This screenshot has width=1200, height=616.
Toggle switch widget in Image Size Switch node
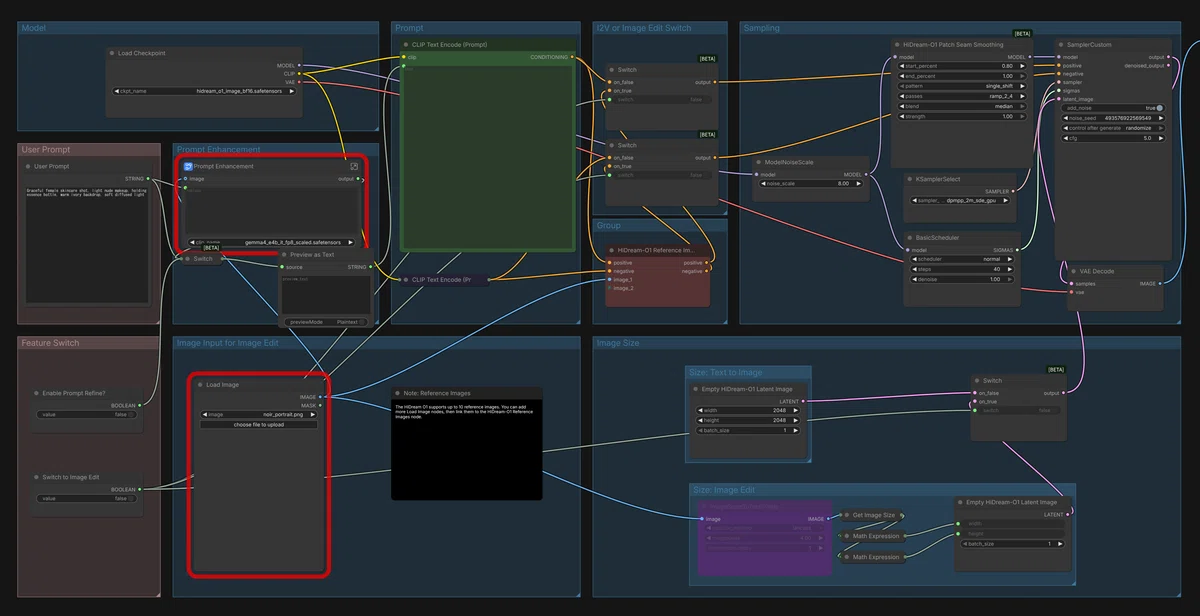click(1016, 410)
